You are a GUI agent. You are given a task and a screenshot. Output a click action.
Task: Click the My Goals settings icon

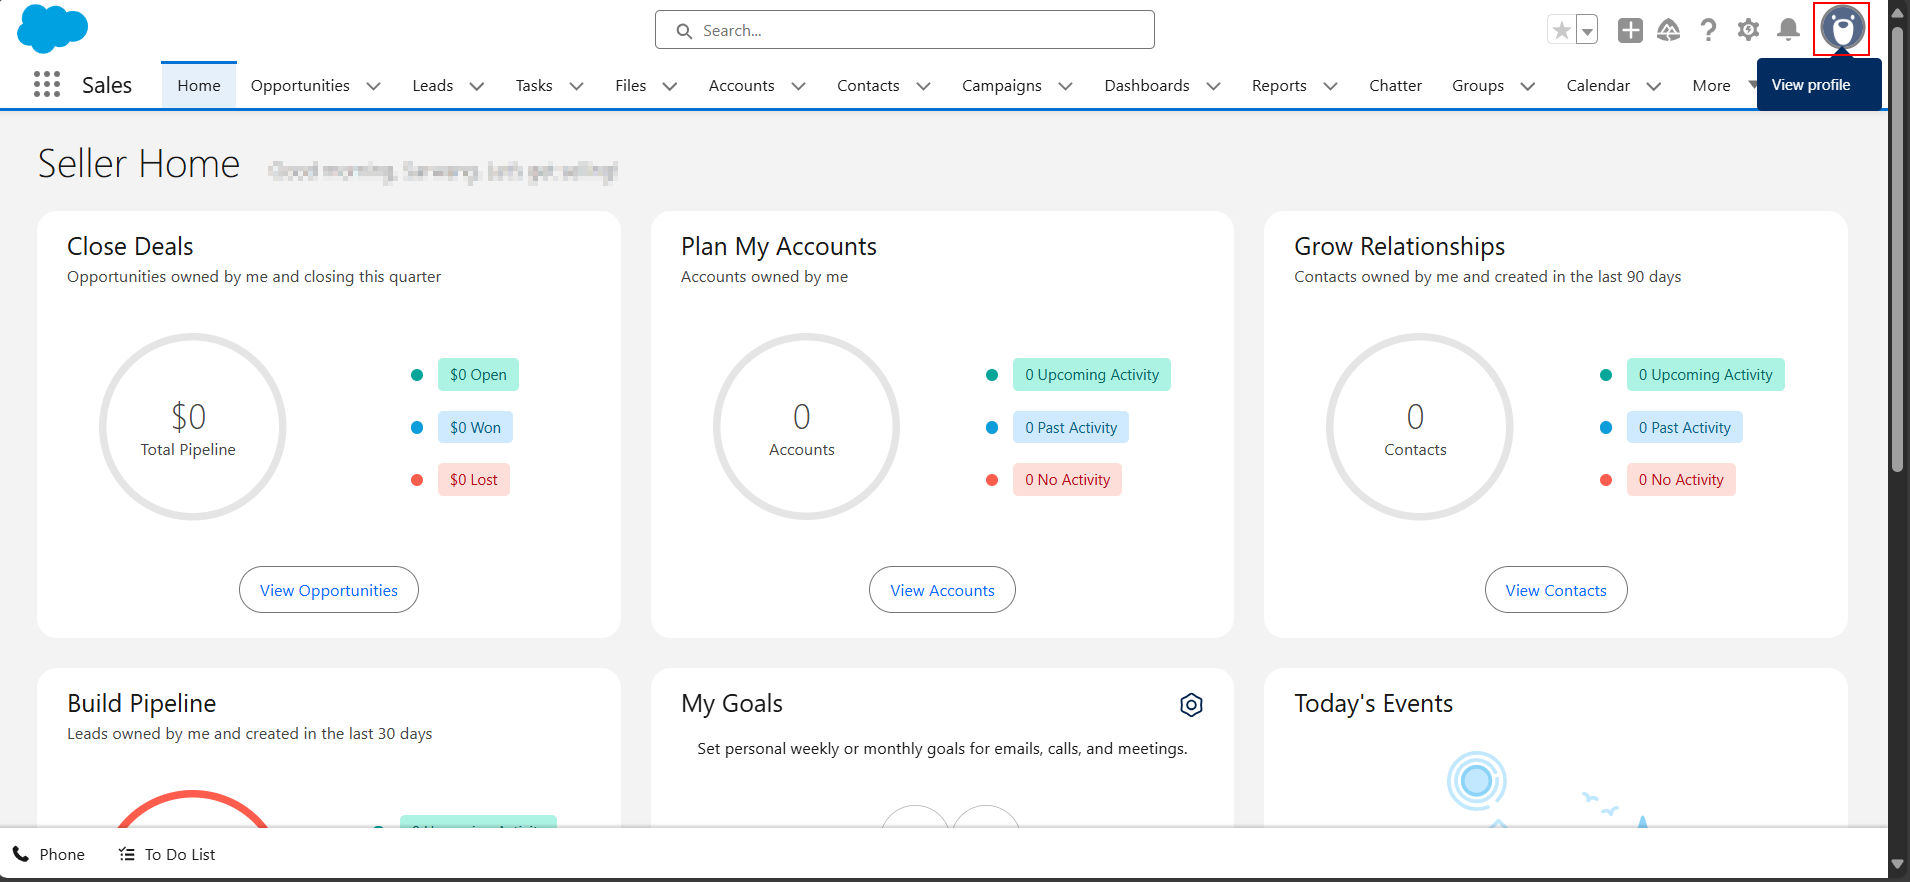pos(1191,705)
